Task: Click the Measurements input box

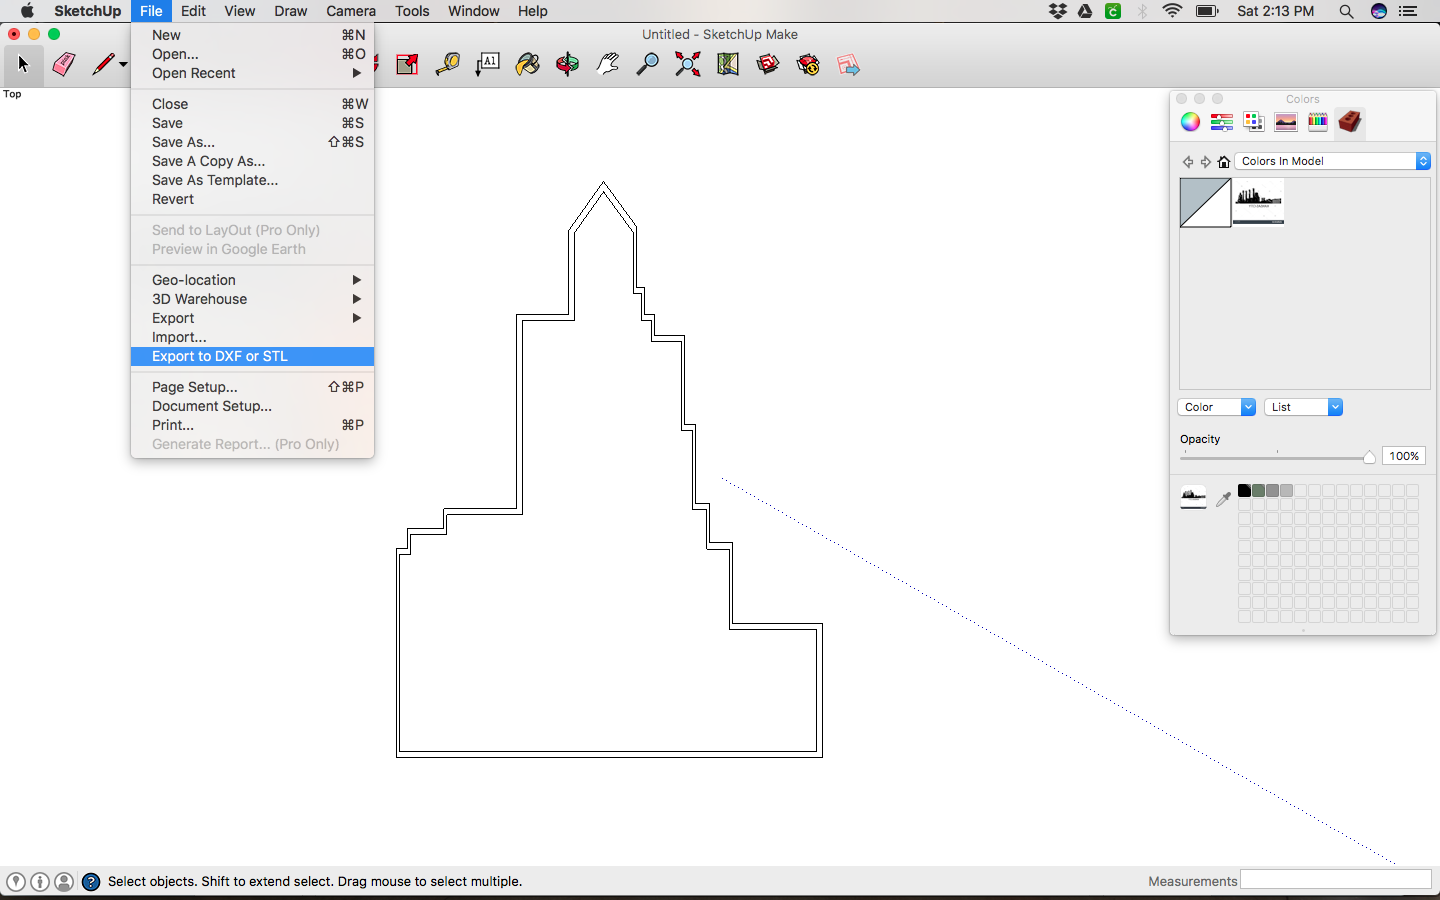Action: click(x=1335, y=880)
